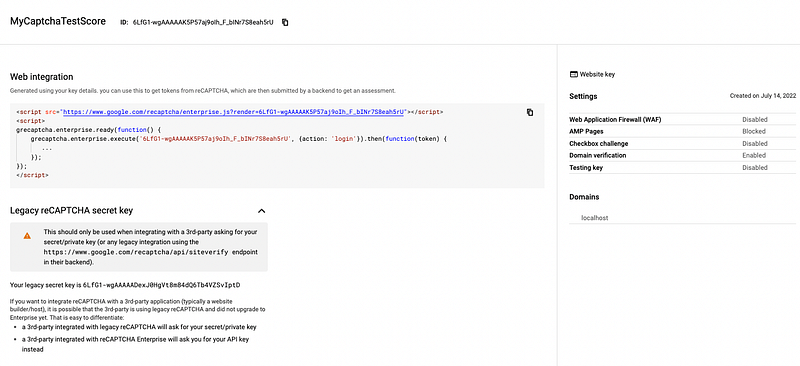The width and height of the screenshot is (800, 366).
Task: Click the grecaptcha.enterprise.execute code line
Action: pyautogui.click(x=239, y=139)
